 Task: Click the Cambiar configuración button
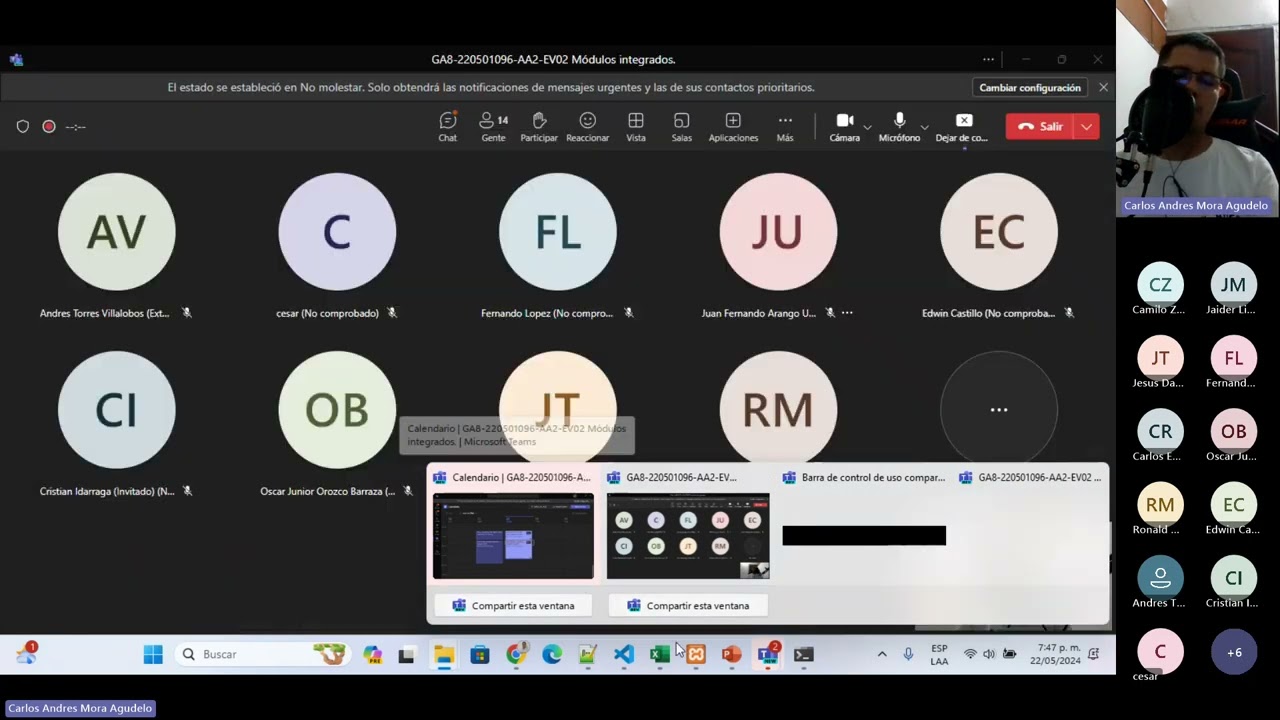tap(1030, 88)
